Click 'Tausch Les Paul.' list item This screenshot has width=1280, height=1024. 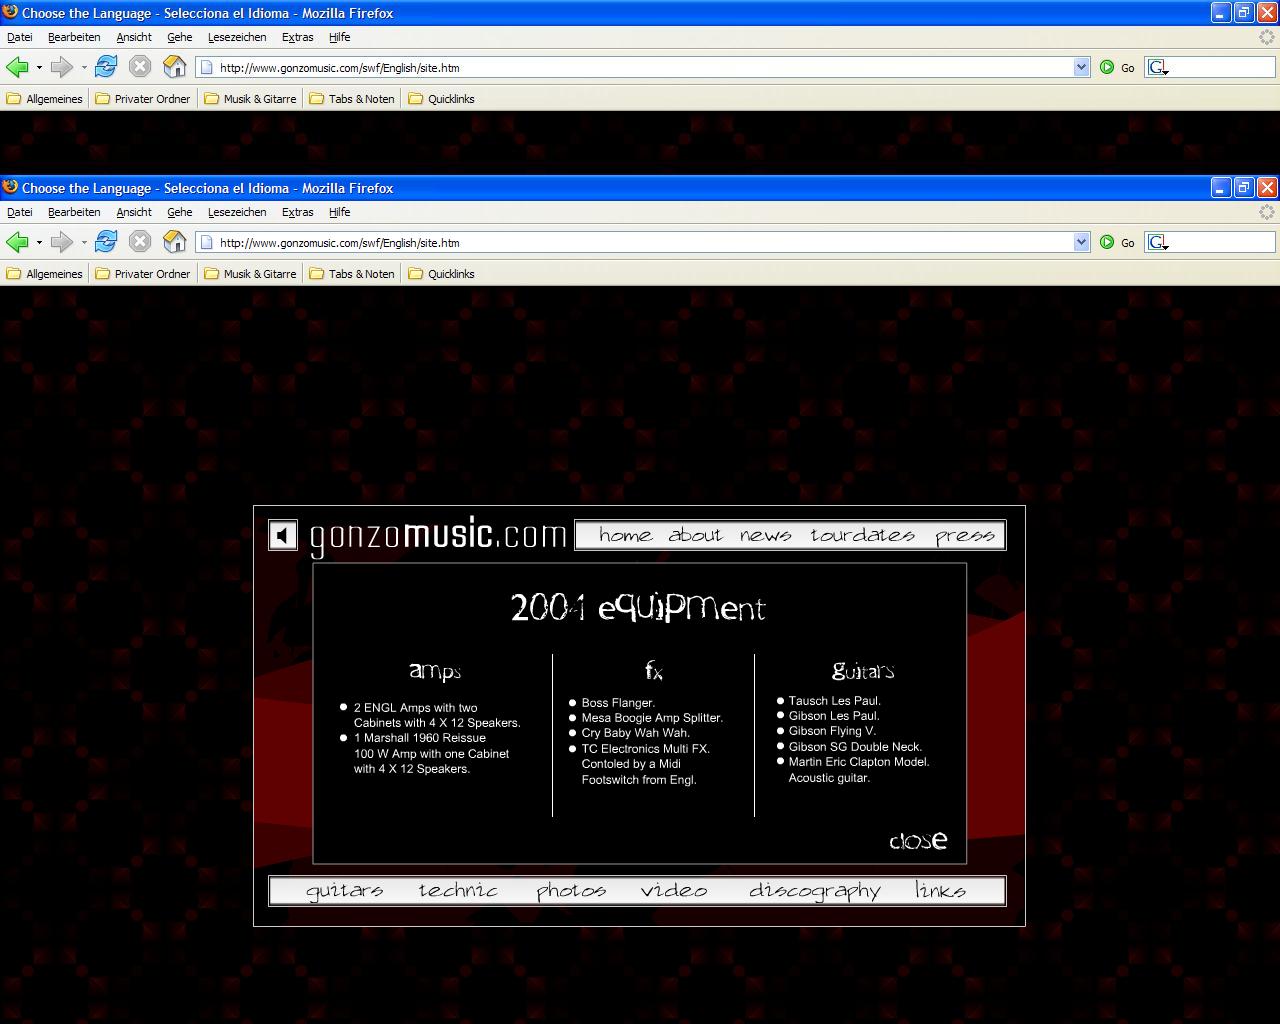[834, 701]
